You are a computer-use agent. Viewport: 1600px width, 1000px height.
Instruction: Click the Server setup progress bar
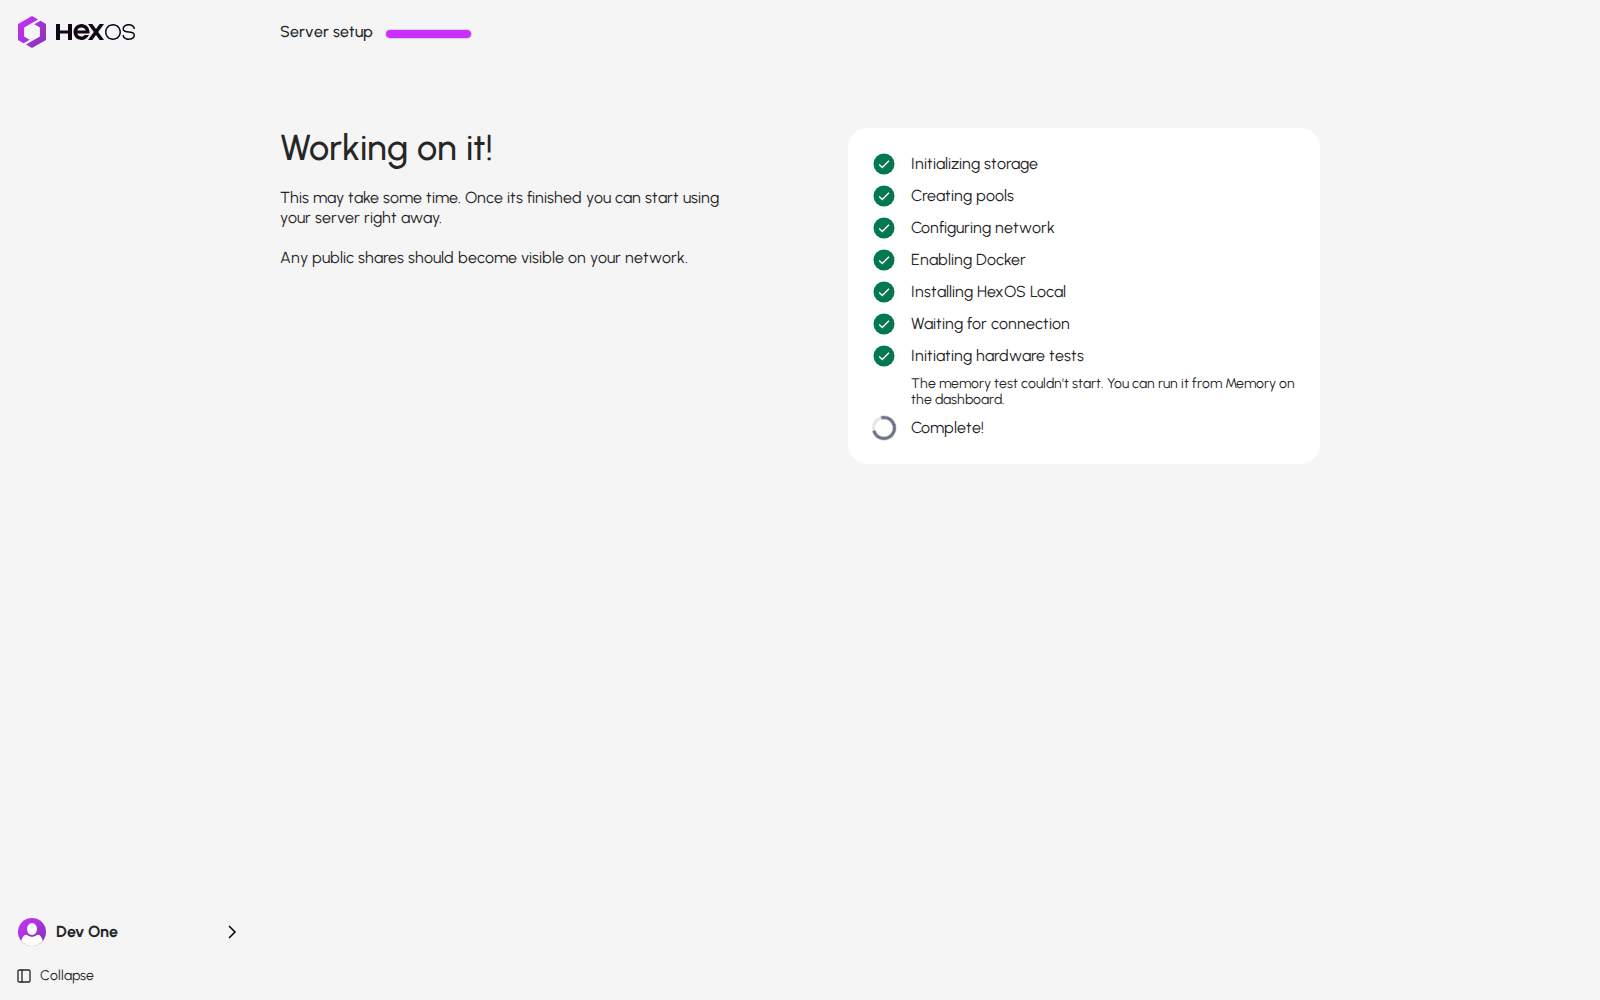428,34
